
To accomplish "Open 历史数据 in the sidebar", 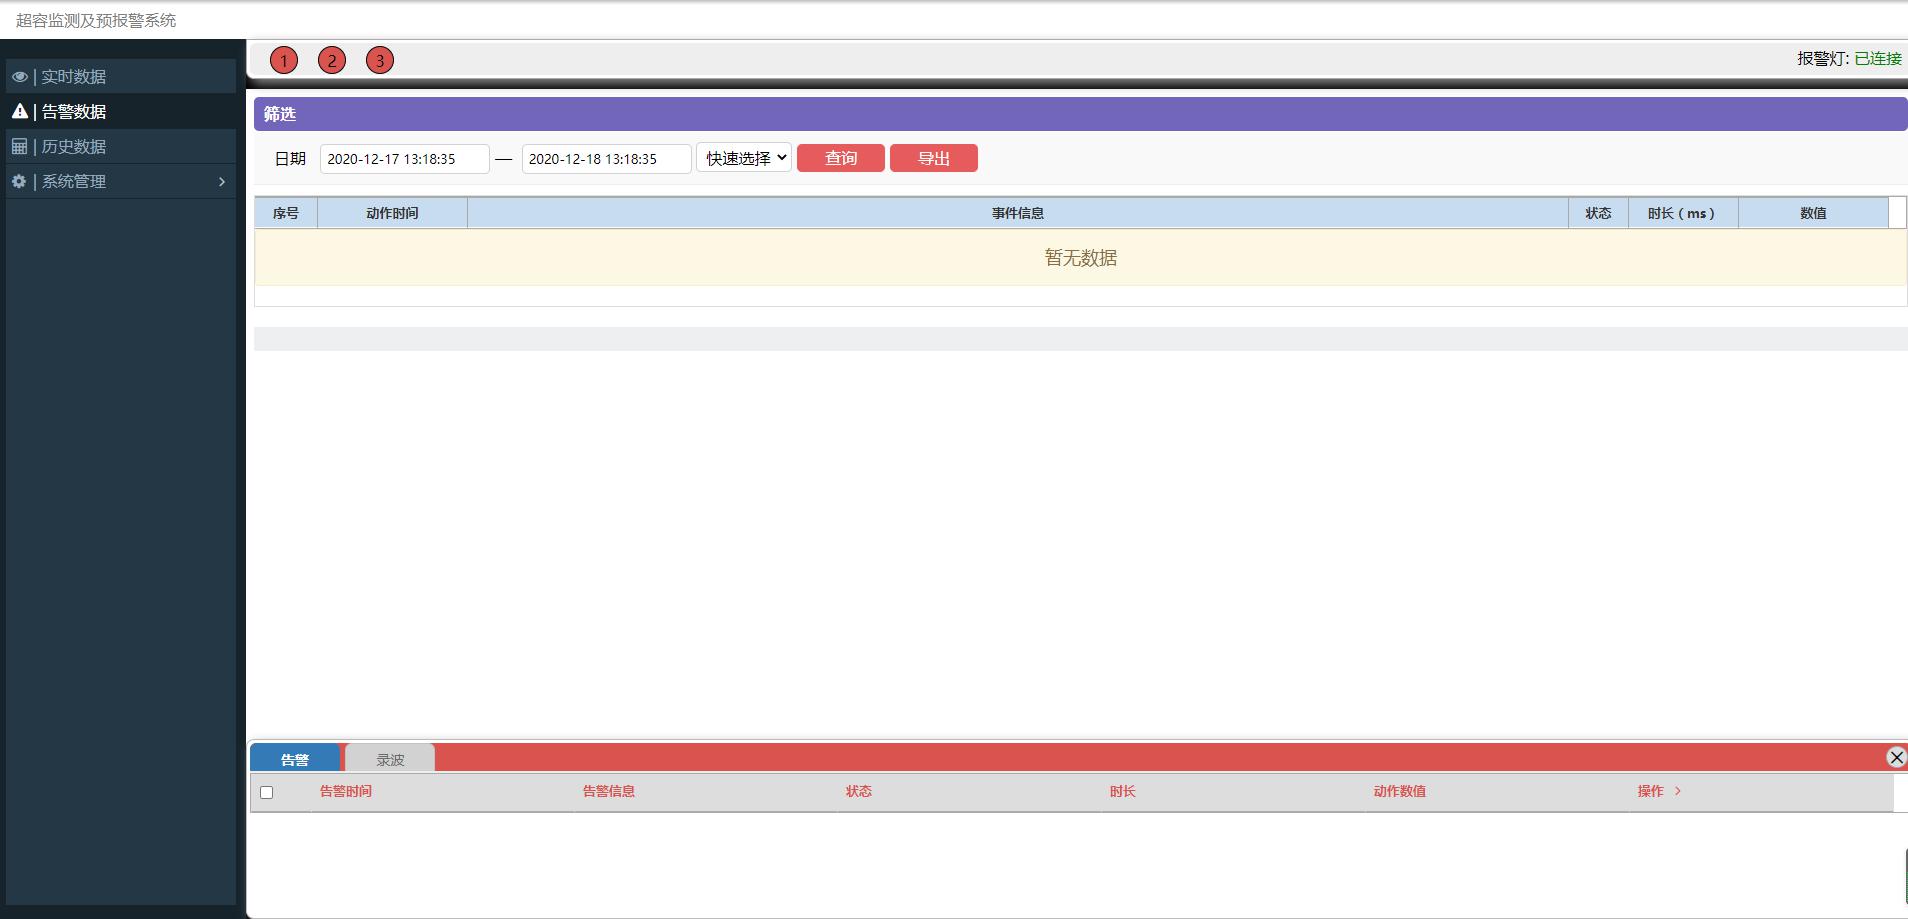I will (x=73, y=147).
